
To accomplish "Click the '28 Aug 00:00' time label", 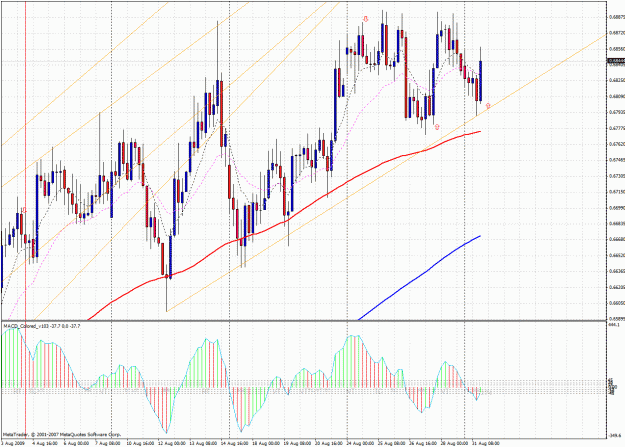I will coord(455,443).
